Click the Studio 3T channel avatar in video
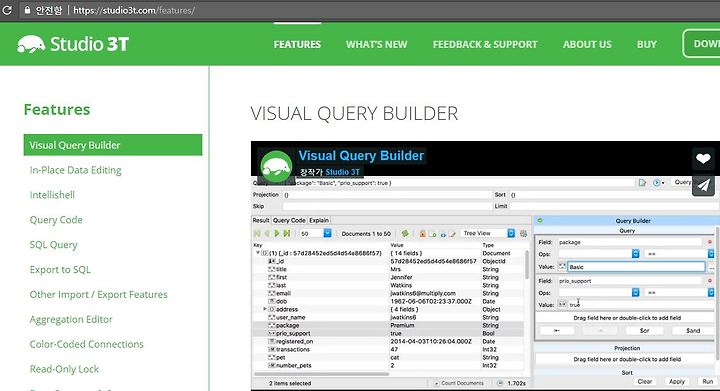 (x=276, y=166)
